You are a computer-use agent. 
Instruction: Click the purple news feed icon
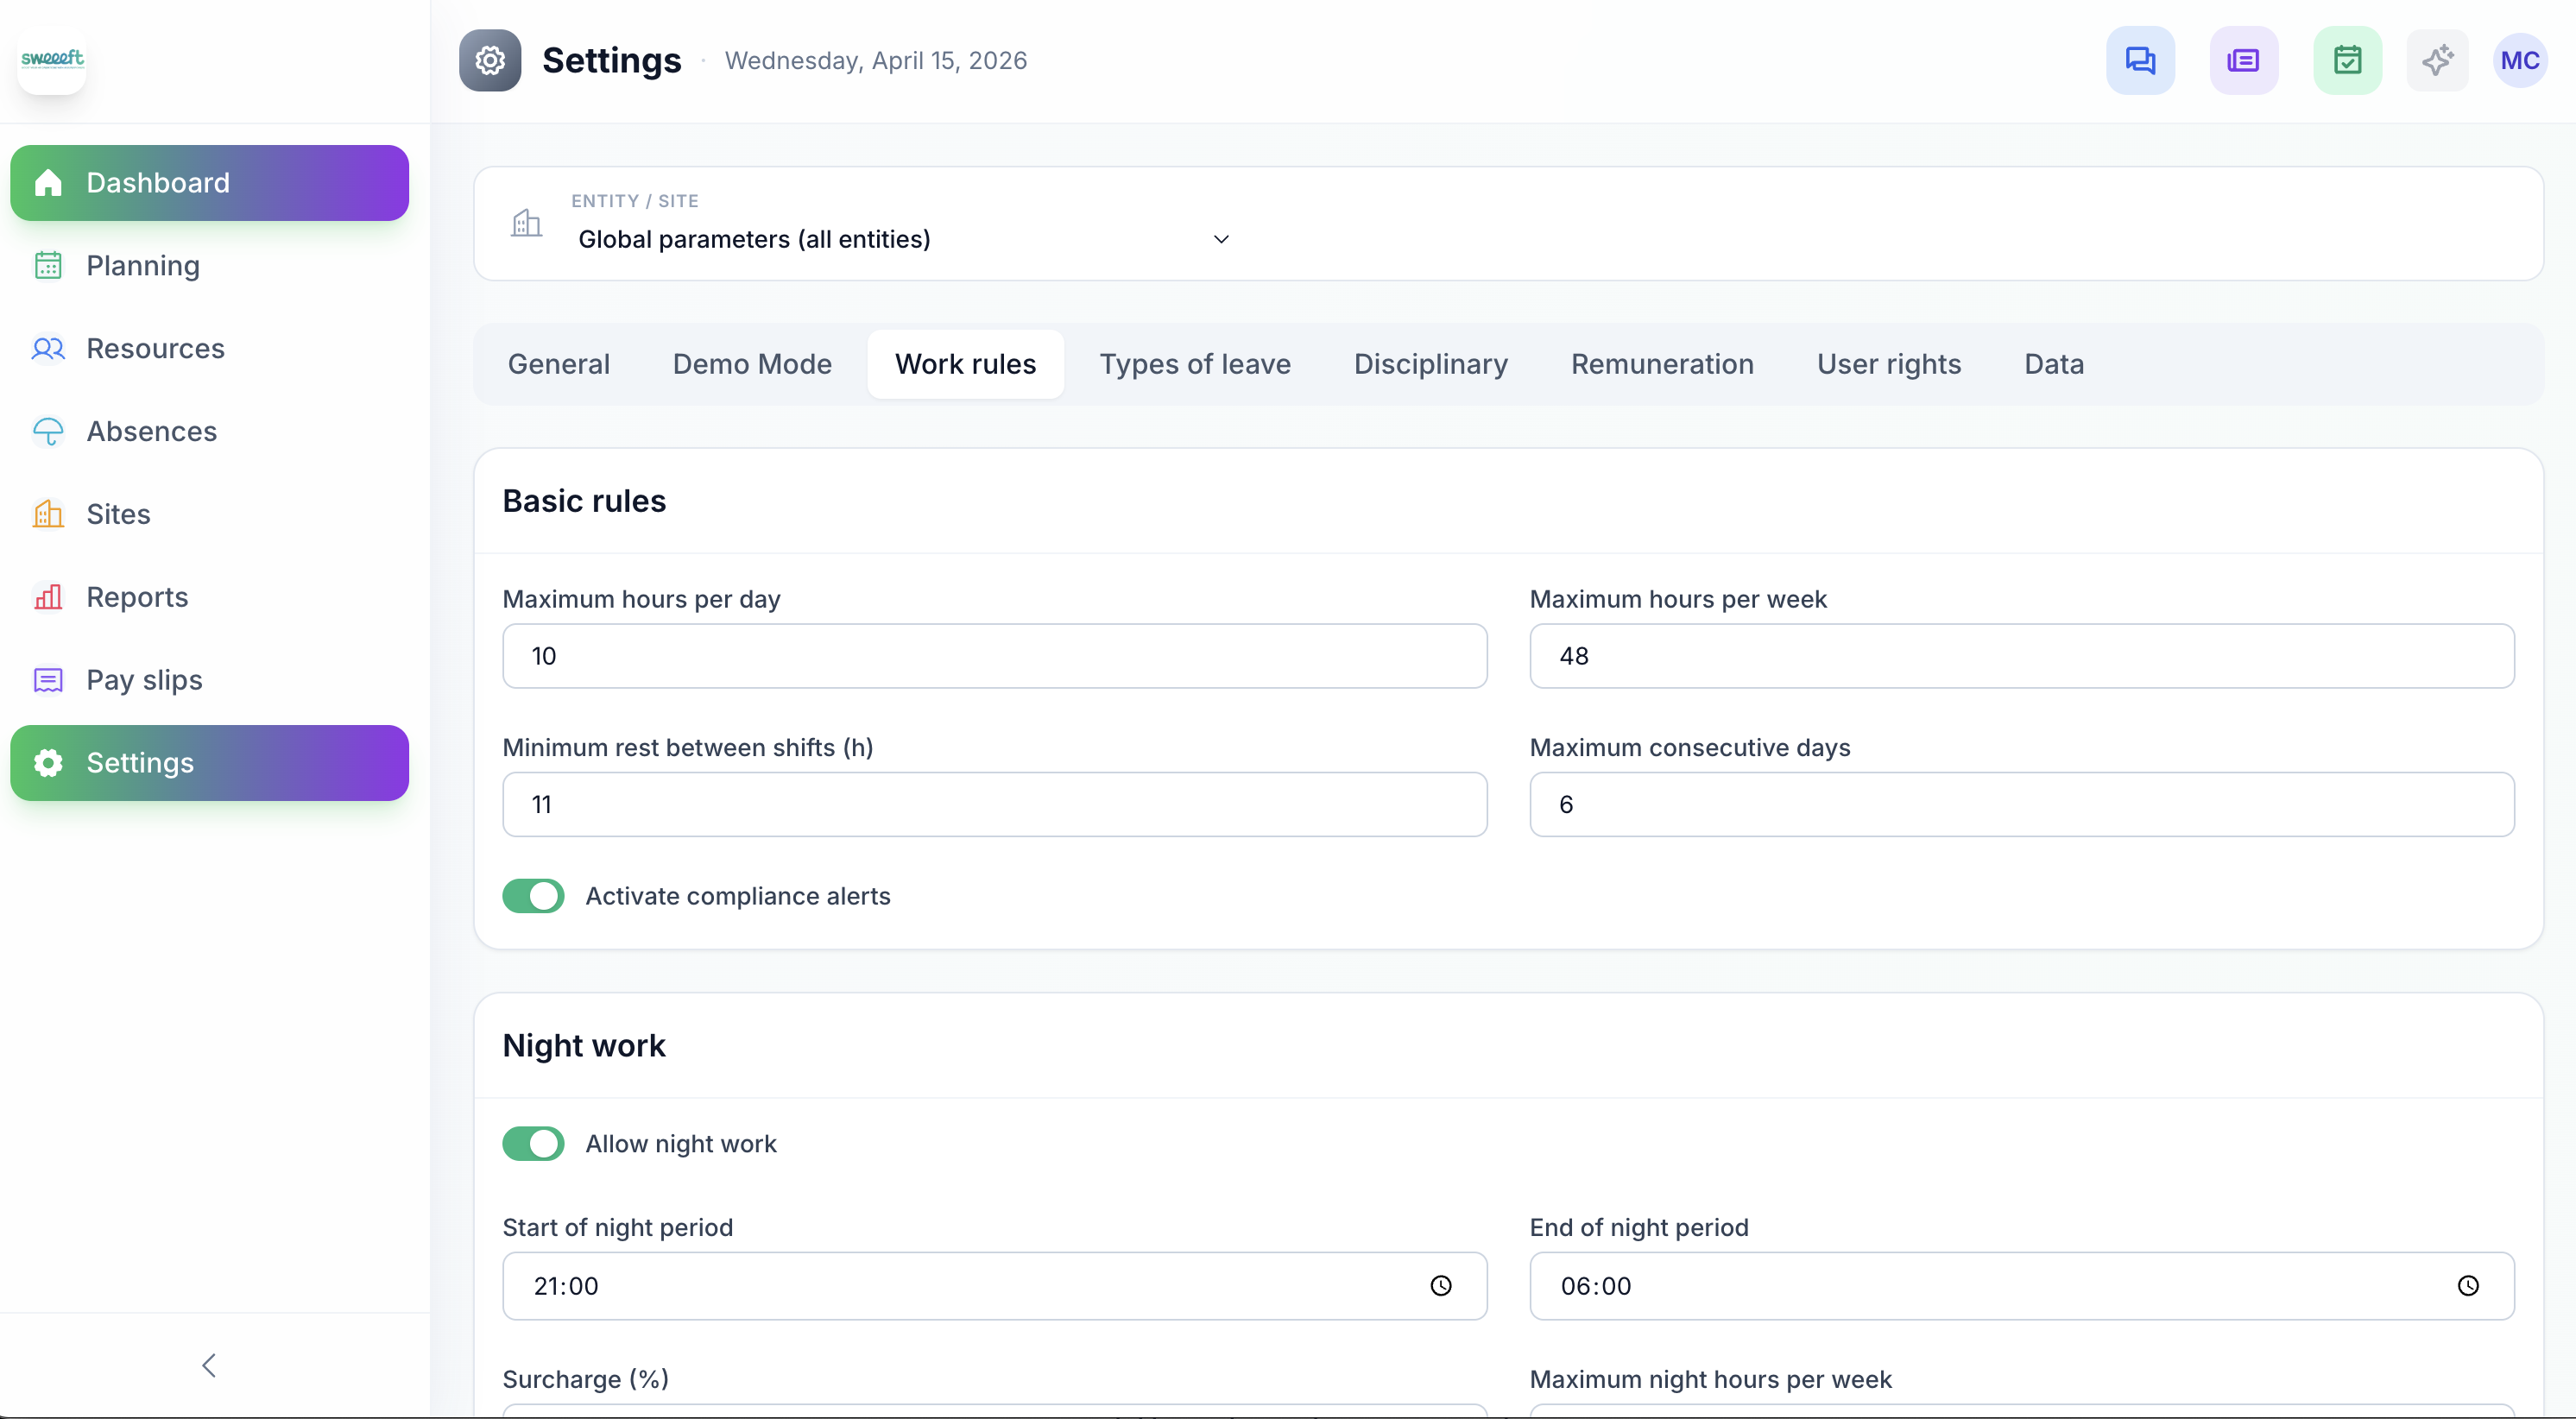(2243, 61)
